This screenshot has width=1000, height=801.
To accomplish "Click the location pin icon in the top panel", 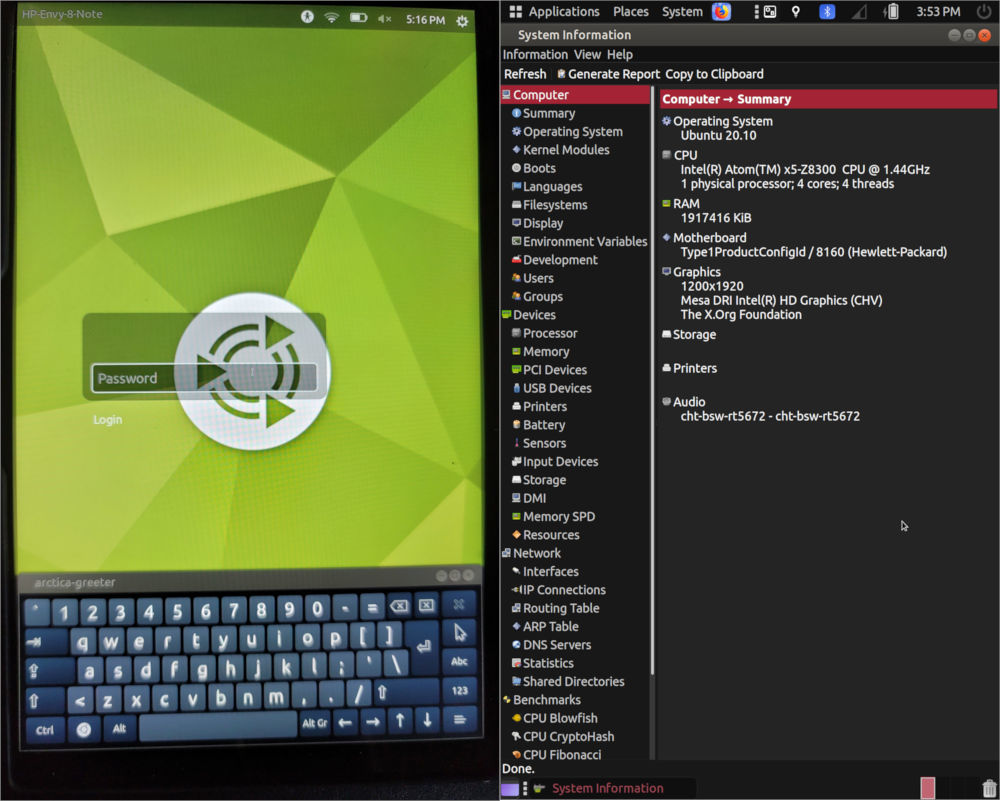I will tap(796, 11).
